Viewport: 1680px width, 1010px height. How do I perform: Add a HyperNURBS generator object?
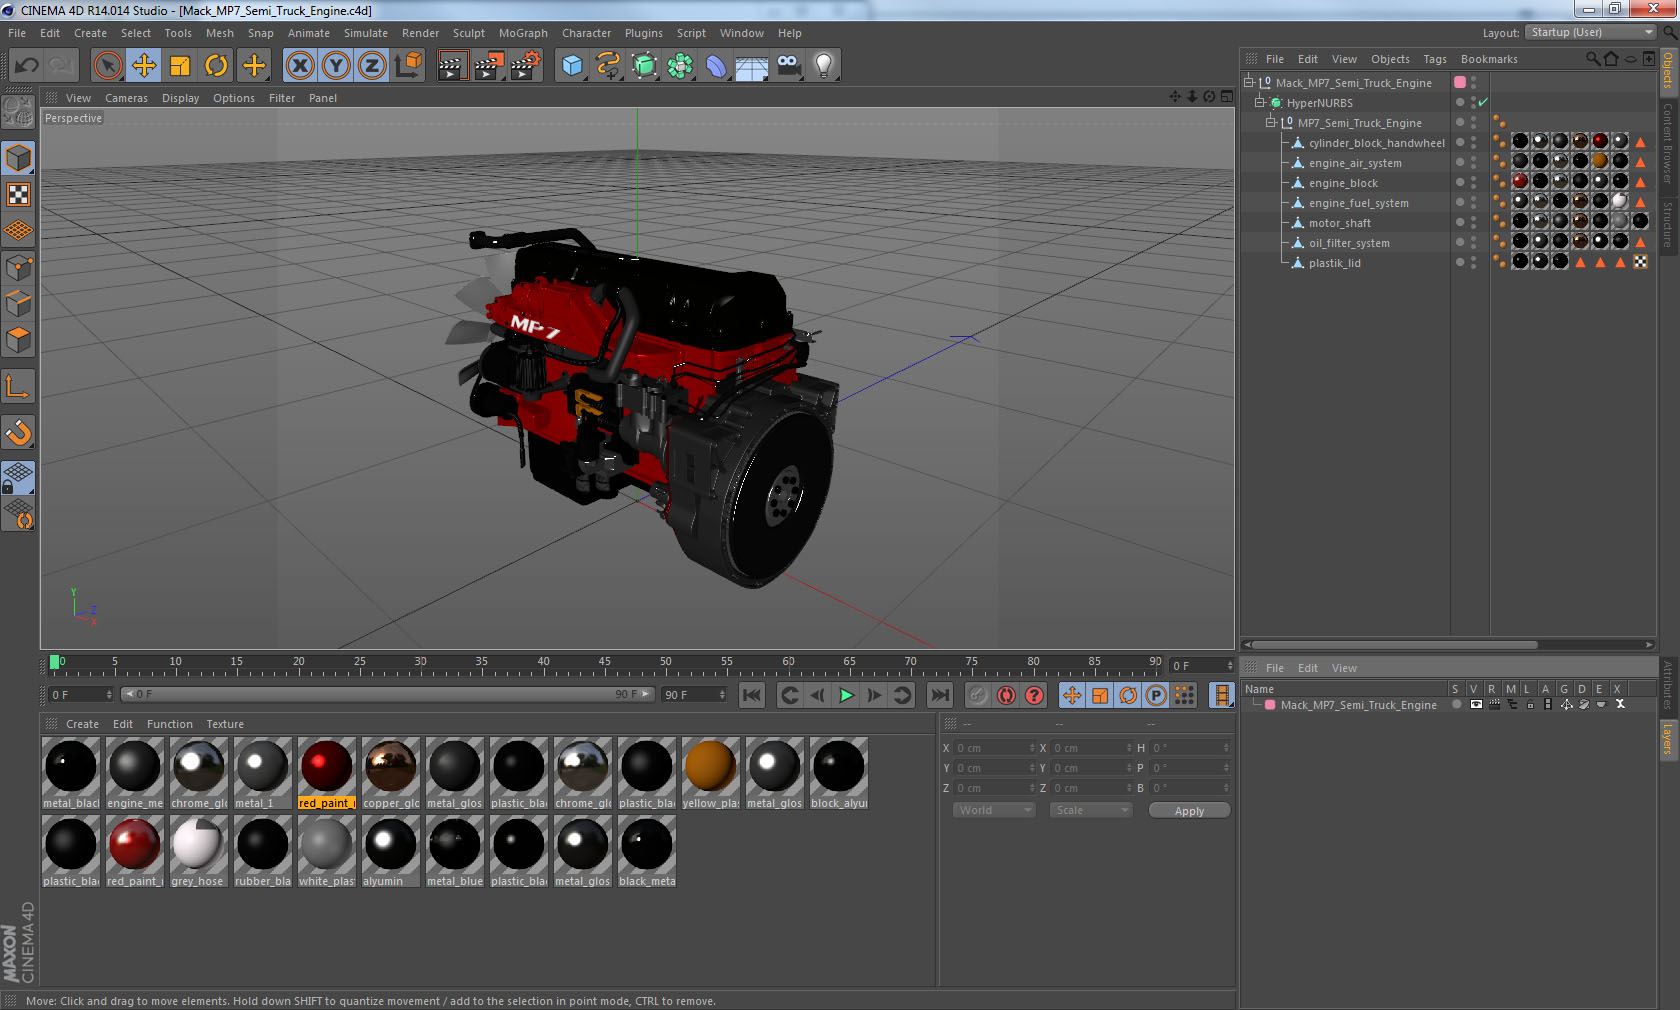pos(645,66)
